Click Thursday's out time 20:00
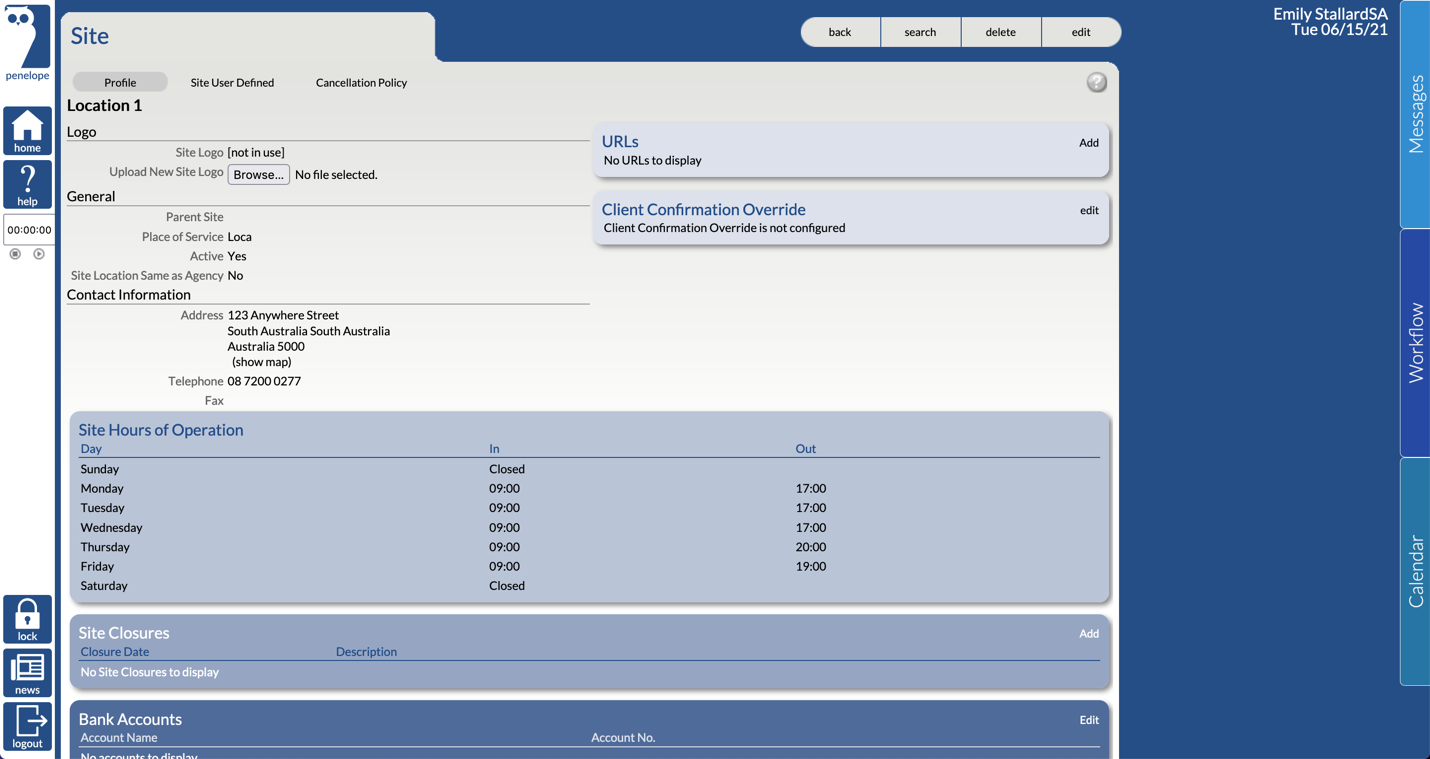1430x759 pixels. point(811,547)
